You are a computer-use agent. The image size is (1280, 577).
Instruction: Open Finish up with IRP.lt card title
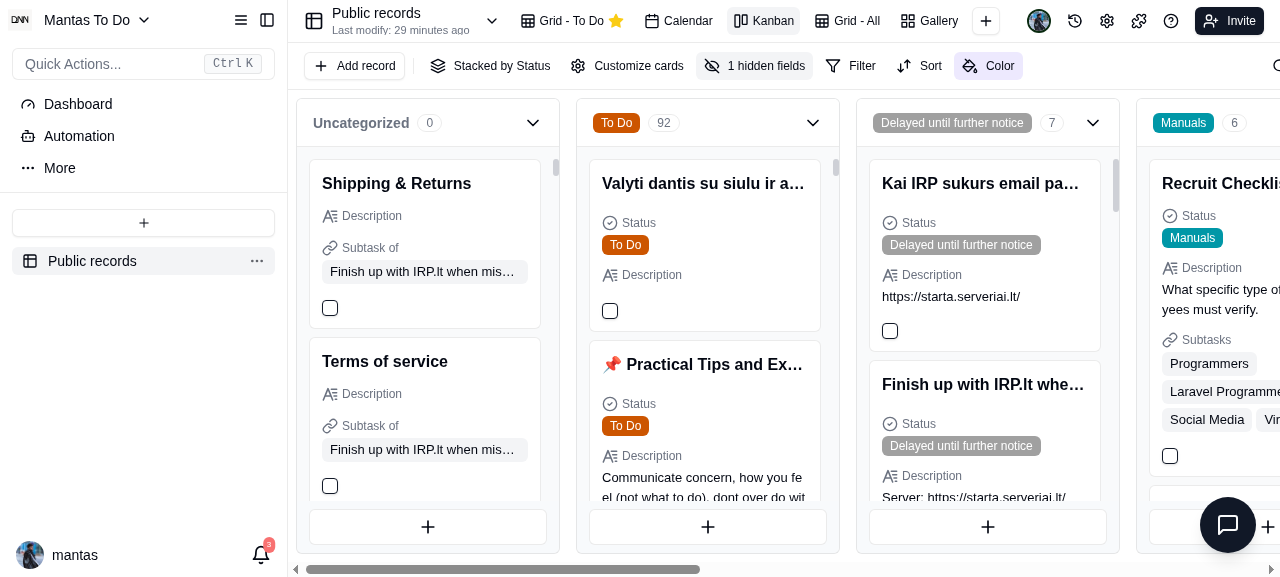(x=983, y=385)
